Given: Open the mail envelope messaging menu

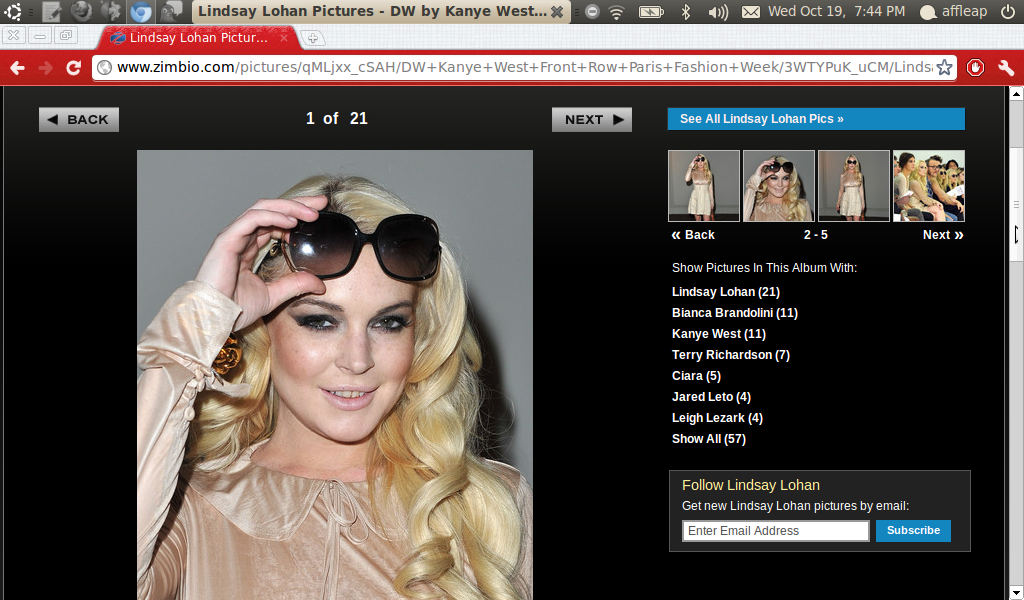Looking at the screenshot, I should pyautogui.click(x=751, y=11).
